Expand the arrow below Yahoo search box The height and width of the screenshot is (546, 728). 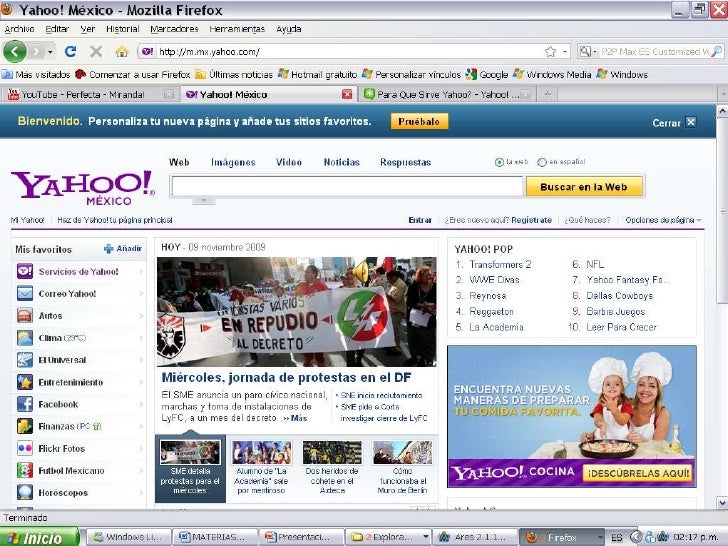click(x=204, y=200)
